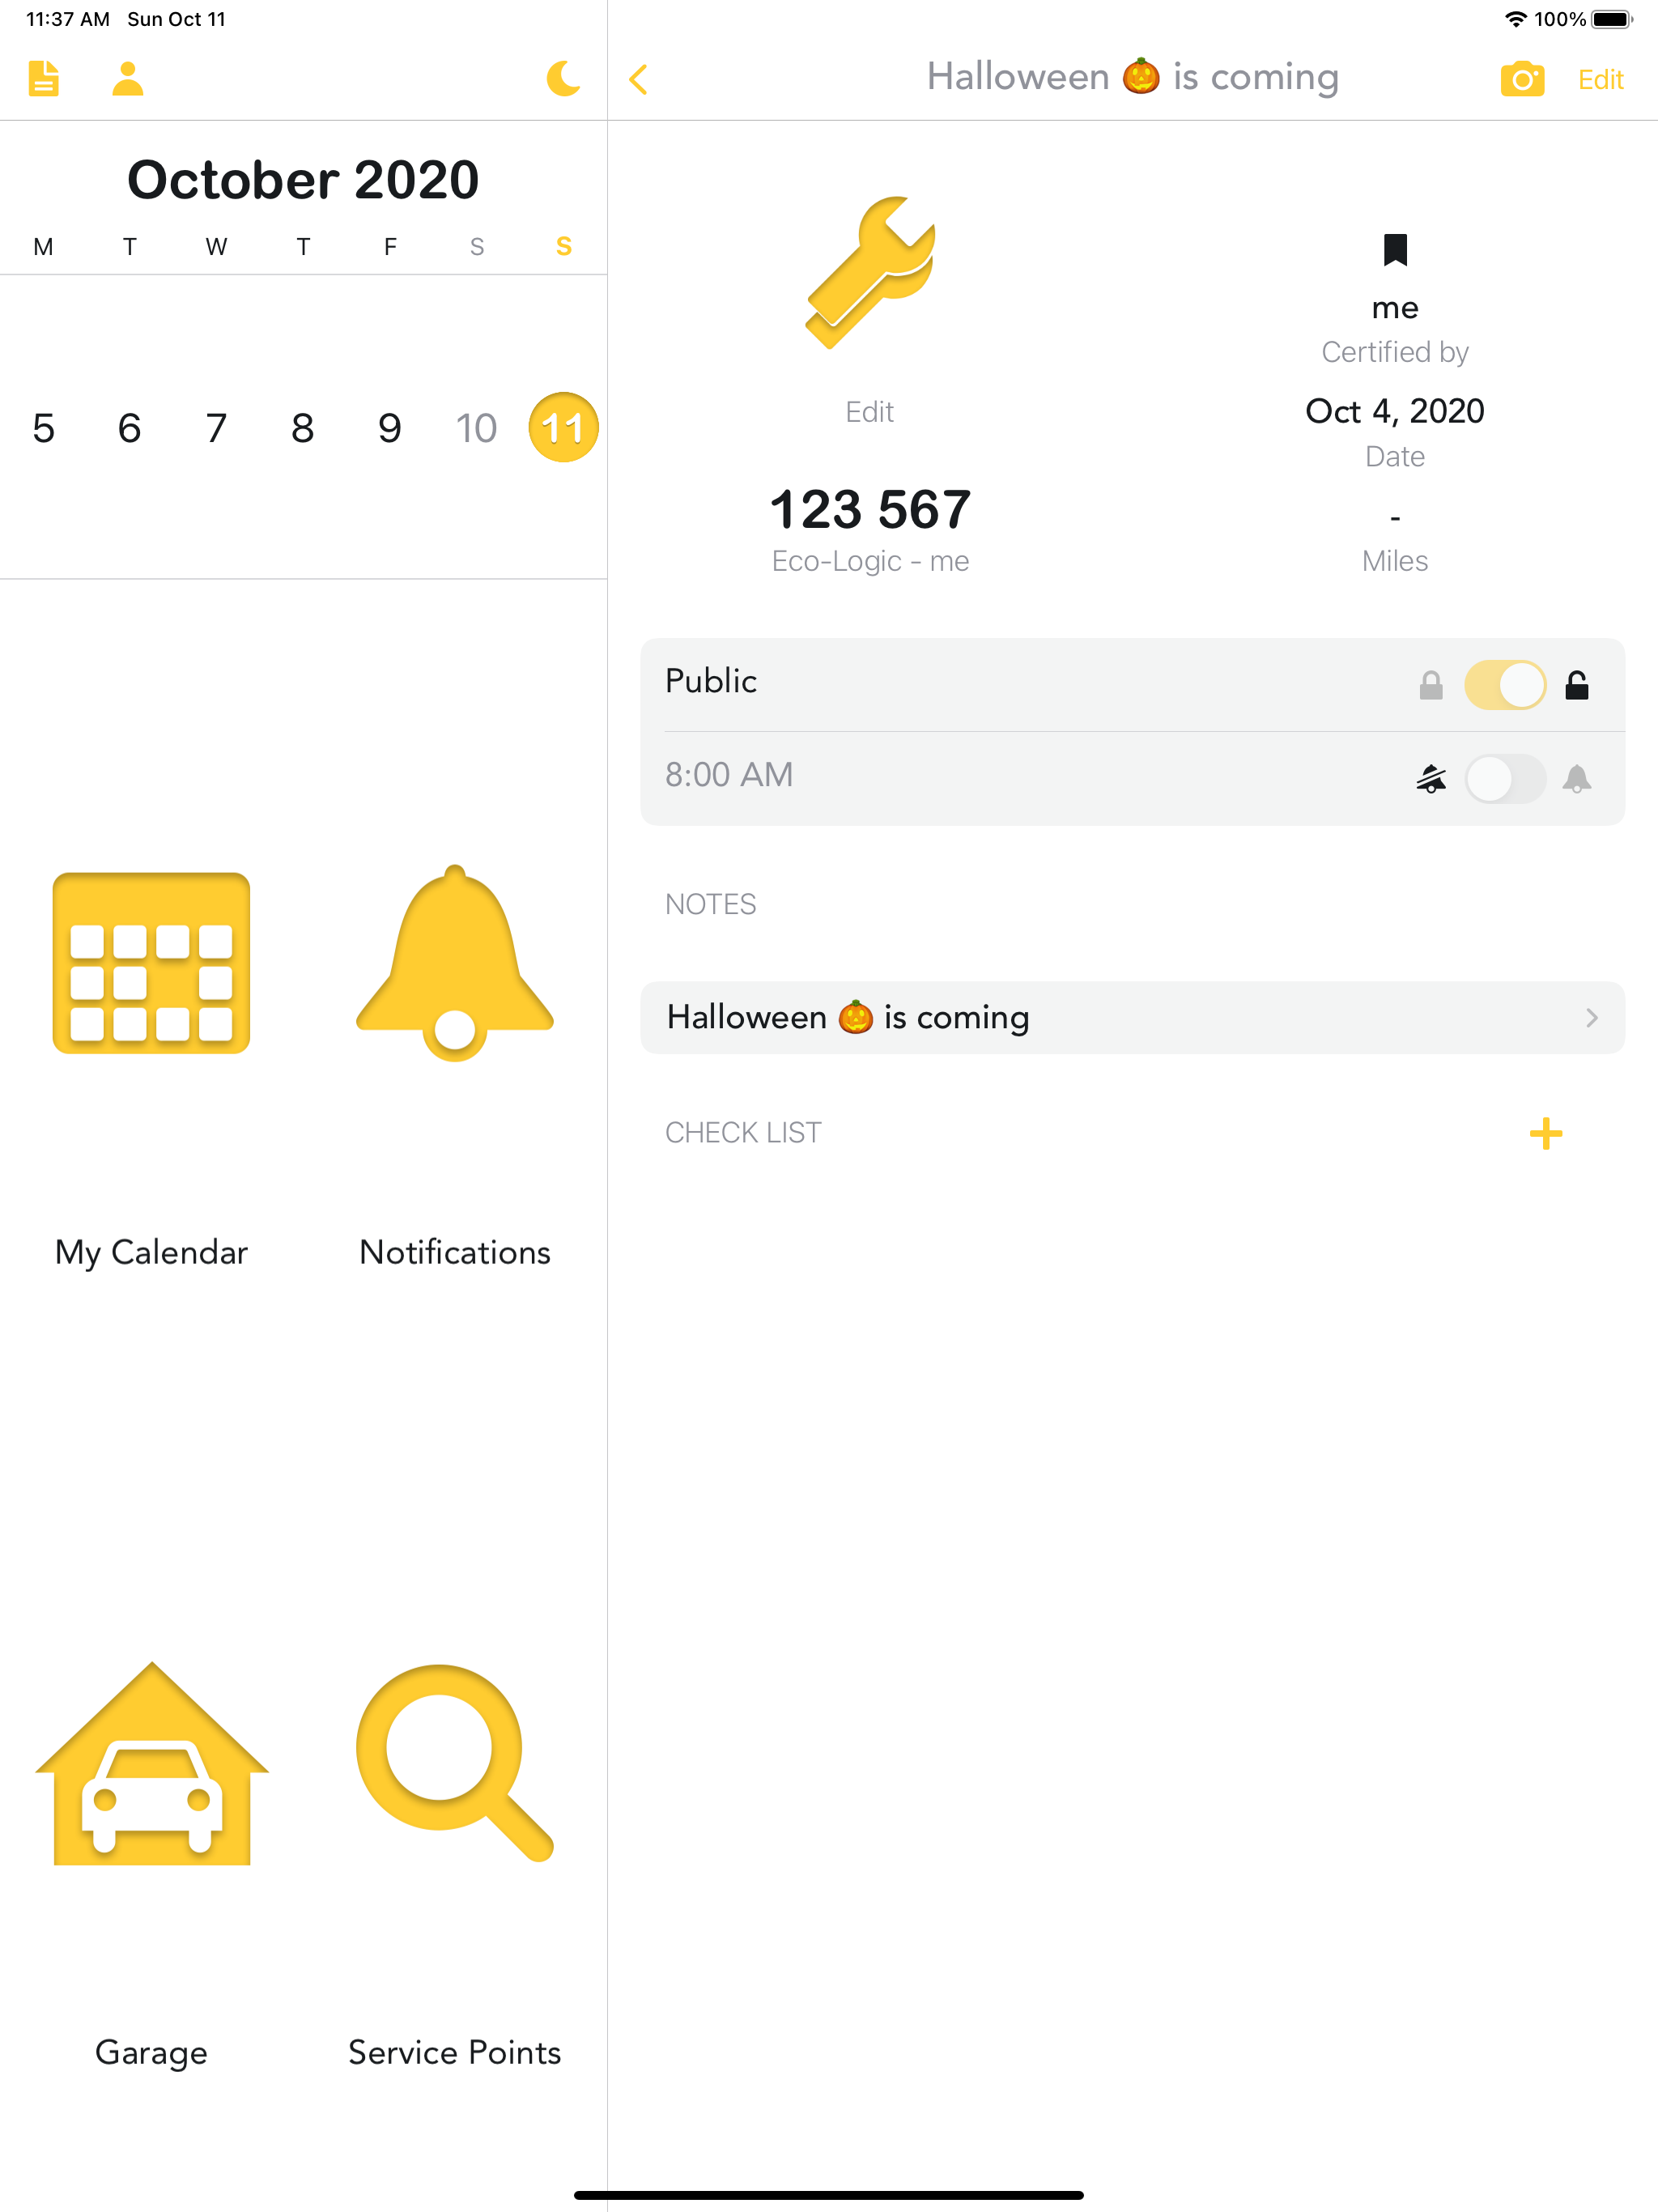Viewport: 1658px width, 2212px height.
Task: Tap Edit in the top right
Action: (1600, 79)
